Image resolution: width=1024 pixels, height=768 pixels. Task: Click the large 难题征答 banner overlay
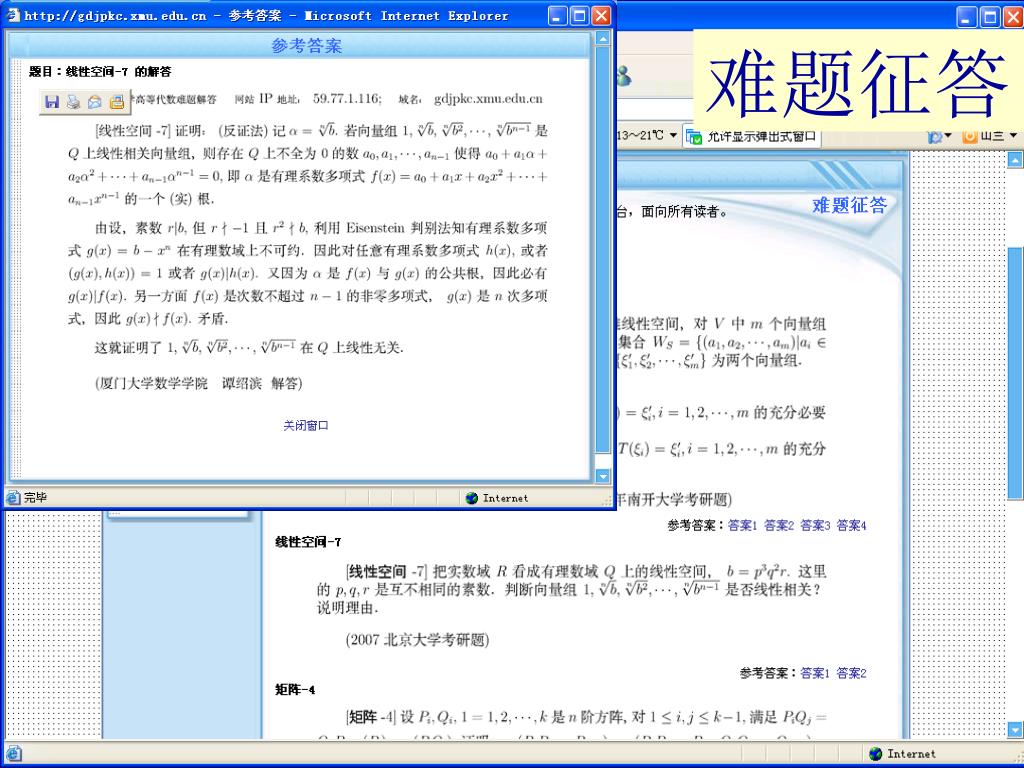point(857,83)
